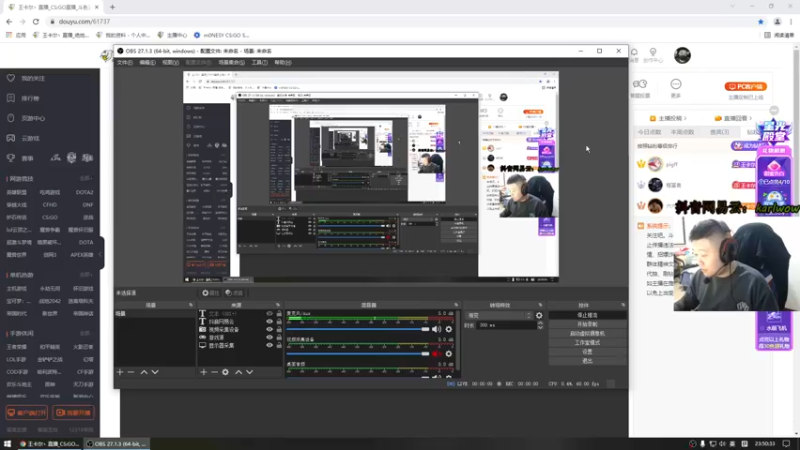Image resolution: width=800 pixels, height=450 pixels.
Task: Move scene up with up arrow
Action: (x=144, y=372)
